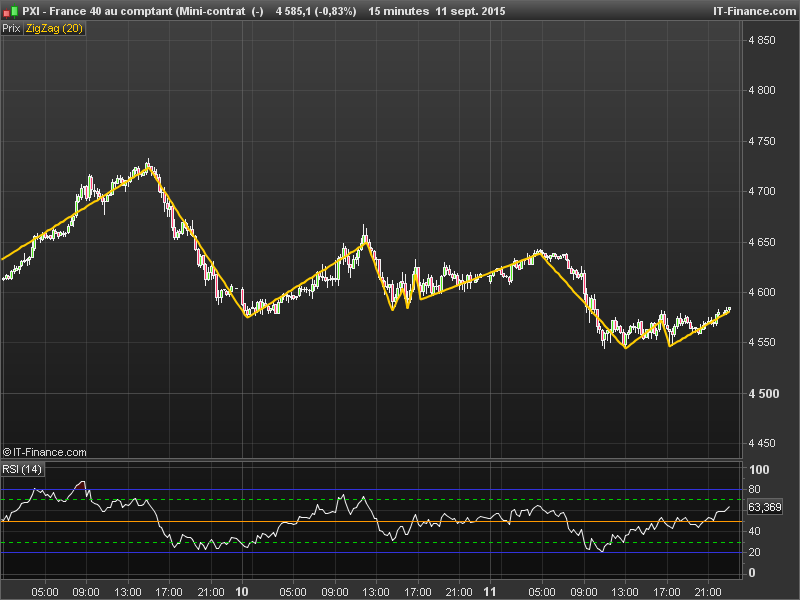Click the 4 600 level on the price axis
800x600 pixels.
(762, 292)
